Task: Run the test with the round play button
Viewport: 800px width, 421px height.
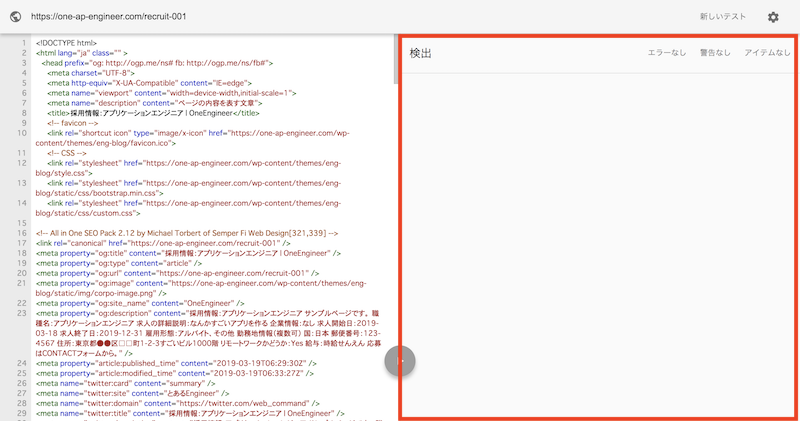Action: [399, 361]
